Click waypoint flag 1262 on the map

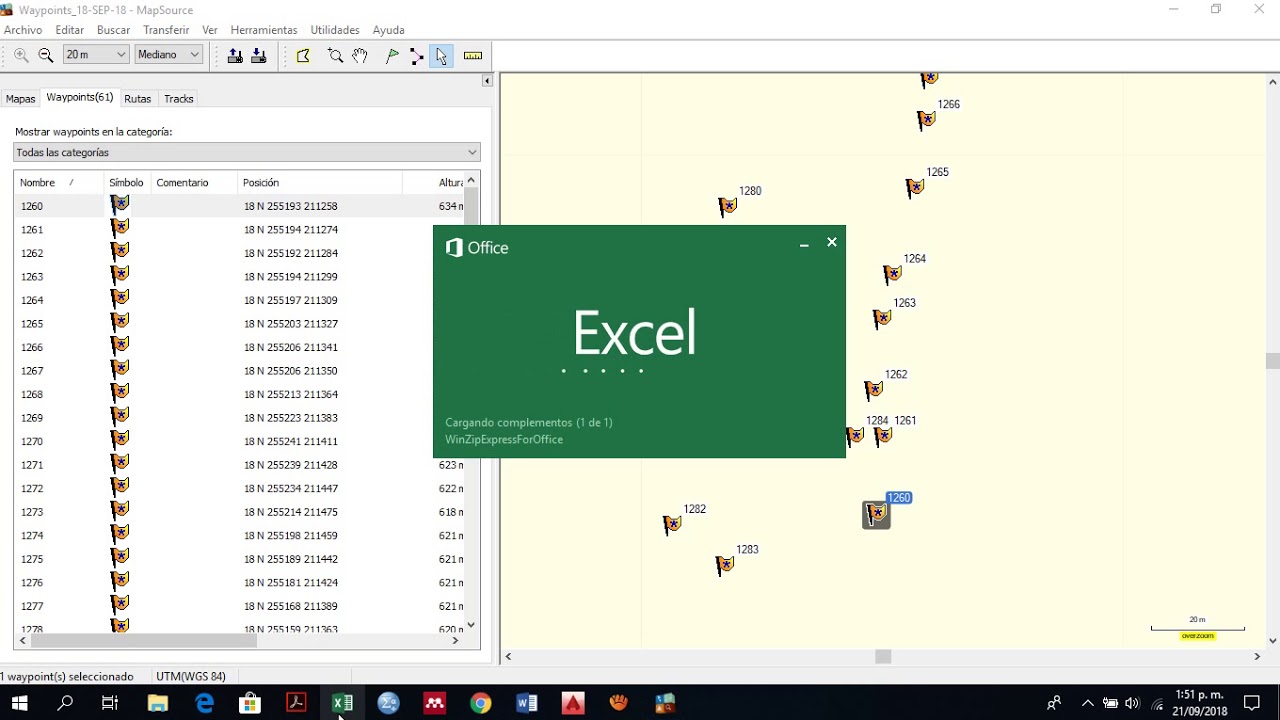[x=874, y=389]
